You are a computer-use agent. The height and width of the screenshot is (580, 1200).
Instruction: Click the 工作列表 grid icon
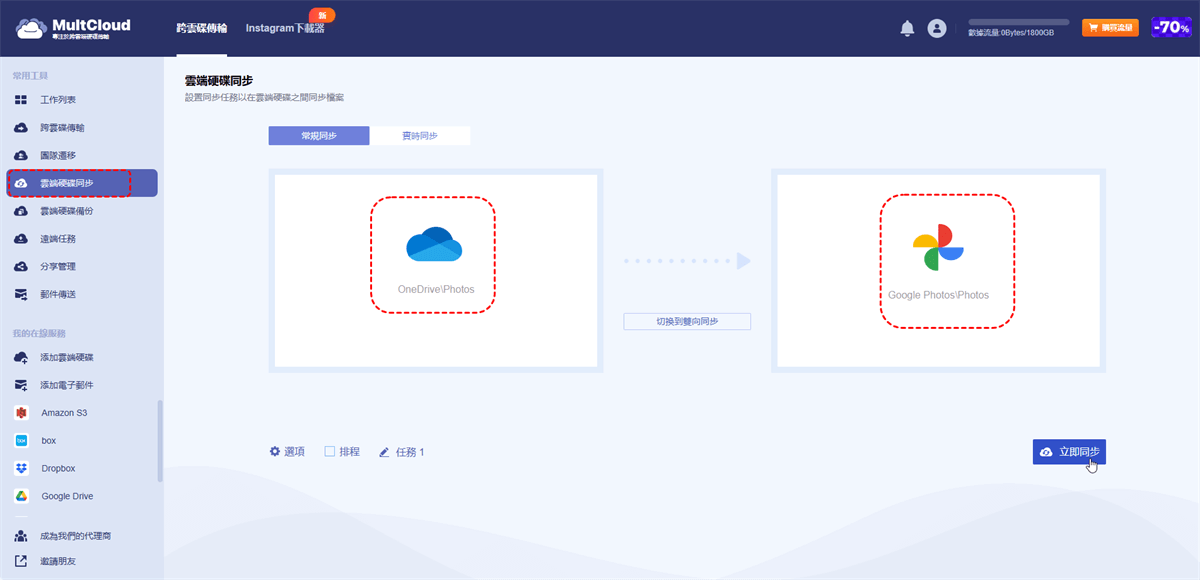(x=20, y=100)
